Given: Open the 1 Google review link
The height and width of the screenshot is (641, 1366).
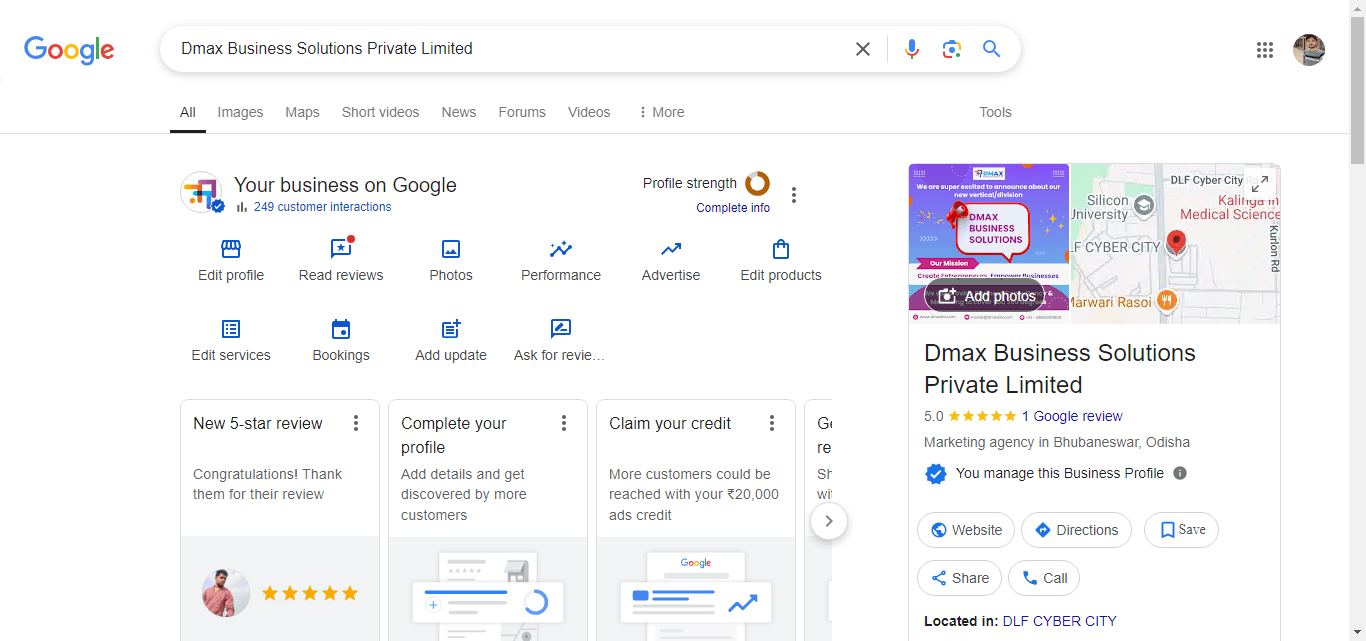Looking at the screenshot, I should 1072,416.
